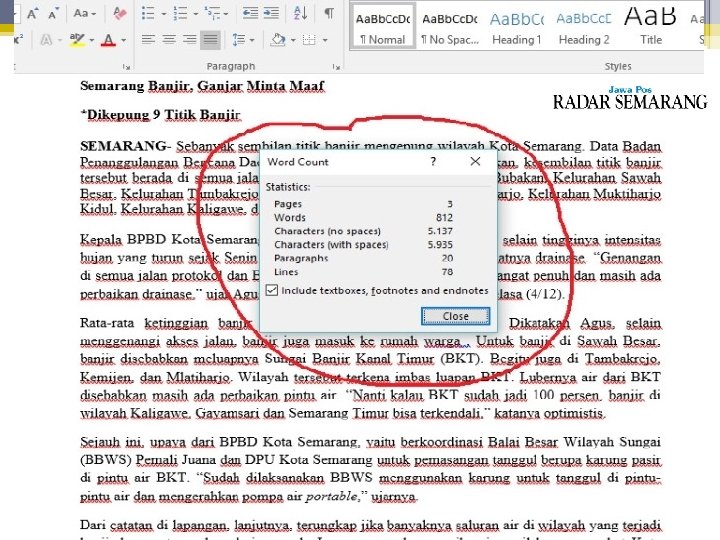The width and height of the screenshot is (720, 540).
Task: Apply the Normal style
Action: [382, 26]
